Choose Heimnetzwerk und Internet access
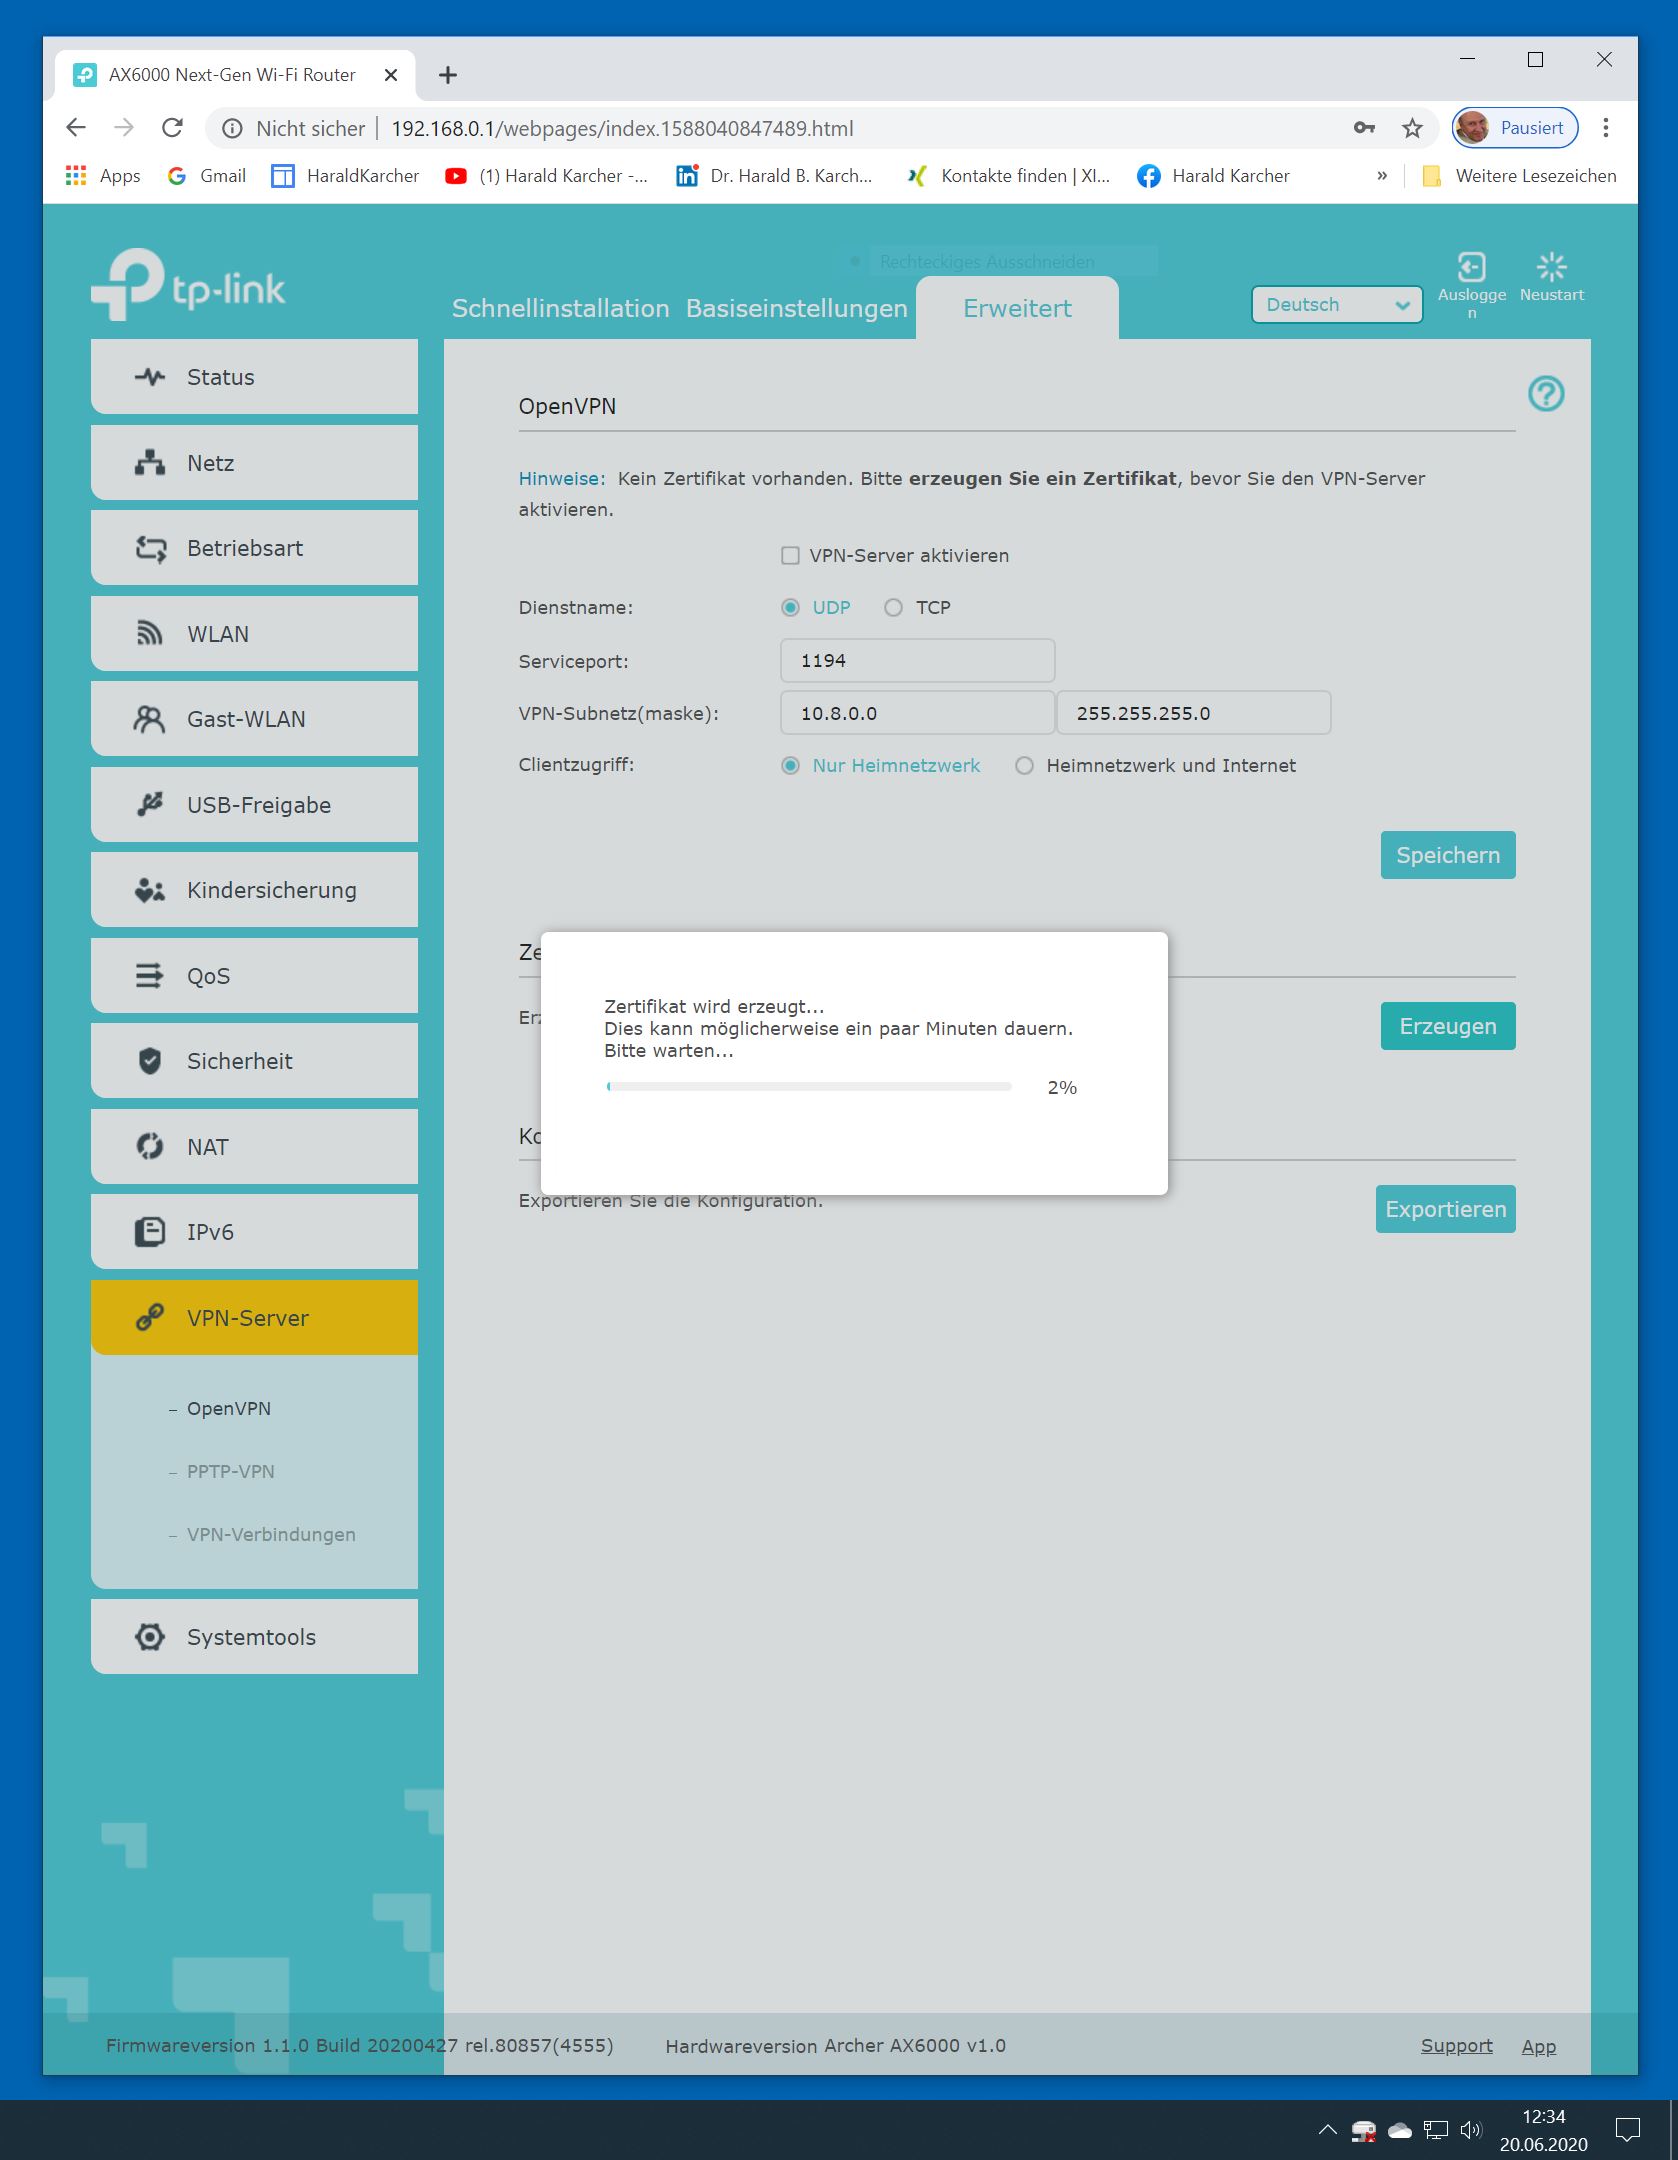1678x2160 pixels. click(x=1024, y=766)
